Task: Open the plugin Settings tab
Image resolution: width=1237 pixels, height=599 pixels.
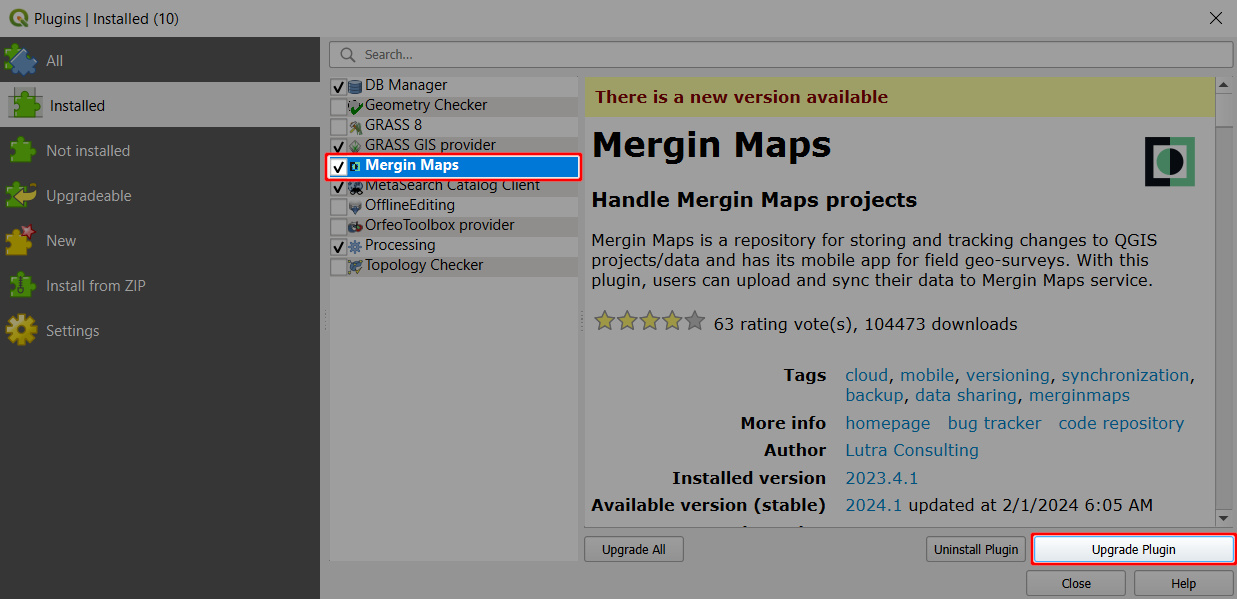Action: [x=160, y=330]
